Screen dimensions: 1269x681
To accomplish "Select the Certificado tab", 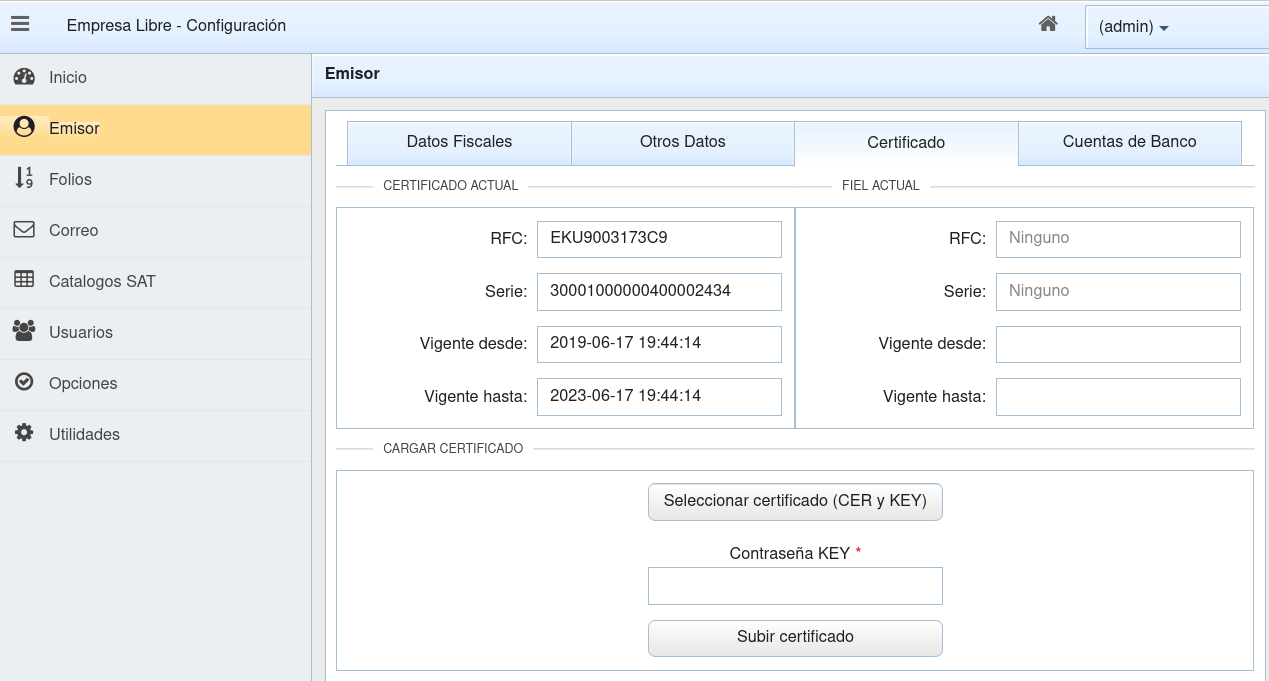I will pos(906,143).
